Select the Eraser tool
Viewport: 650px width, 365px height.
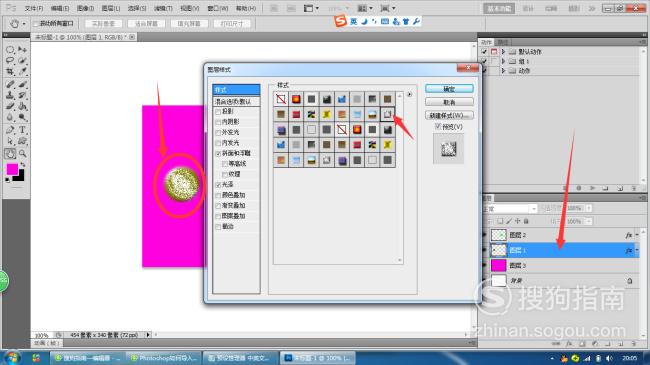(x=10, y=107)
